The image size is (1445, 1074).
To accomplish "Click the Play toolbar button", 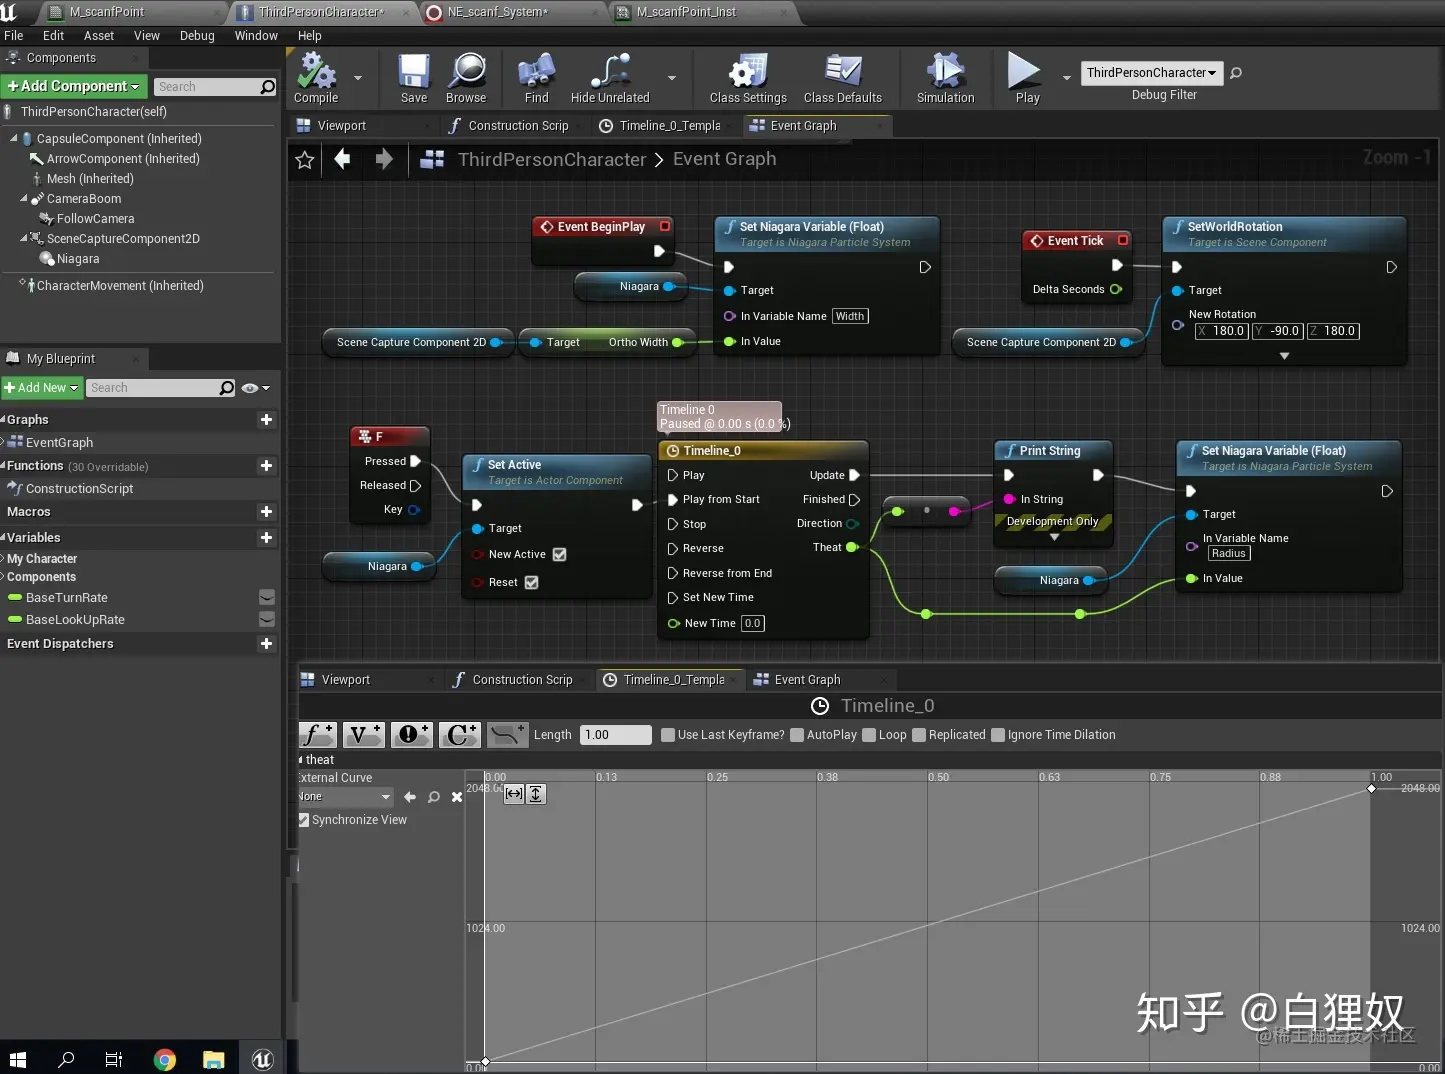I will pyautogui.click(x=1027, y=78).
